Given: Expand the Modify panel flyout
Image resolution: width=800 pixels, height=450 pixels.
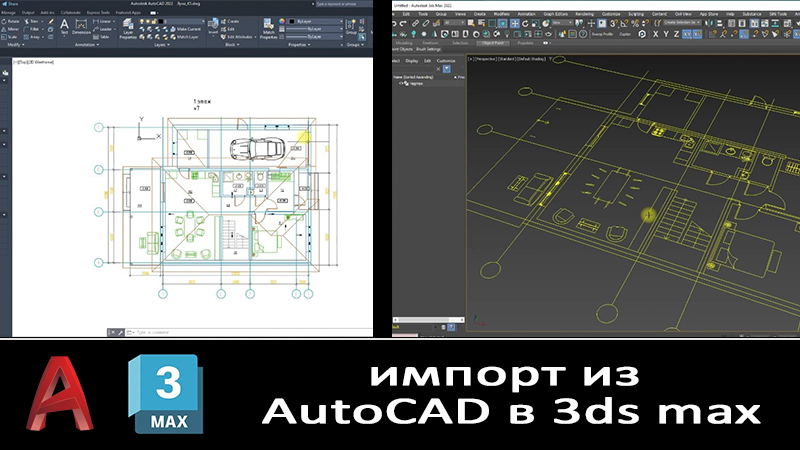Looking at the screenshot, I should tap(16, 44).
